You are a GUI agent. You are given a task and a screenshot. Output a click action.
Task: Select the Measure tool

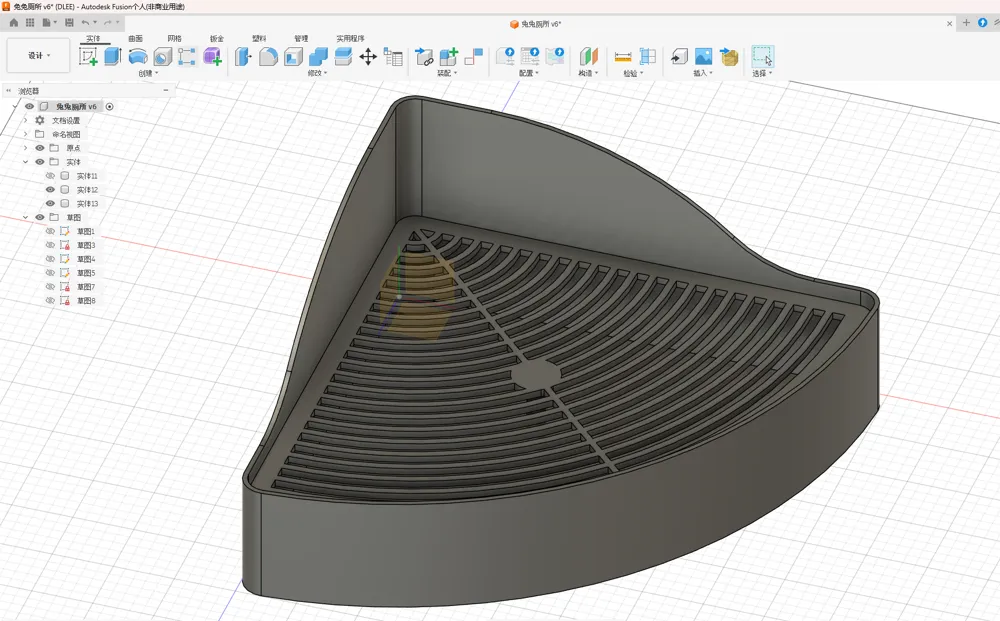pyautogui.click(x=623, y=57)
